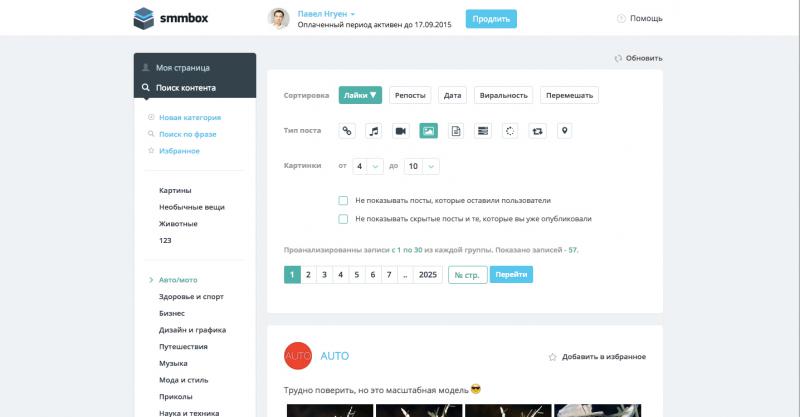Select the map pin post type icon
The width and height of the screenshot is (800, 417).
(x=564, y=131)
